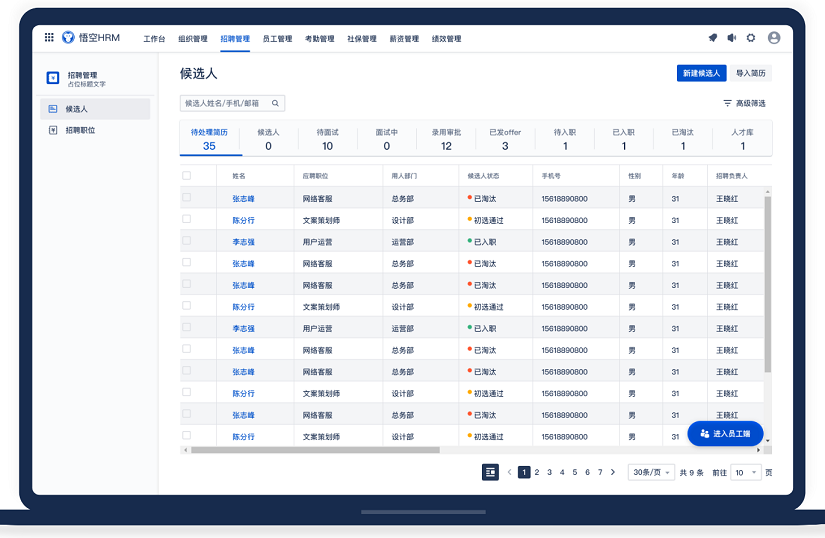Check the first 张志峰 row checkbox
The width and height of the screenshot is (825, 538).
pyautogui.click(x=187, y=198)
